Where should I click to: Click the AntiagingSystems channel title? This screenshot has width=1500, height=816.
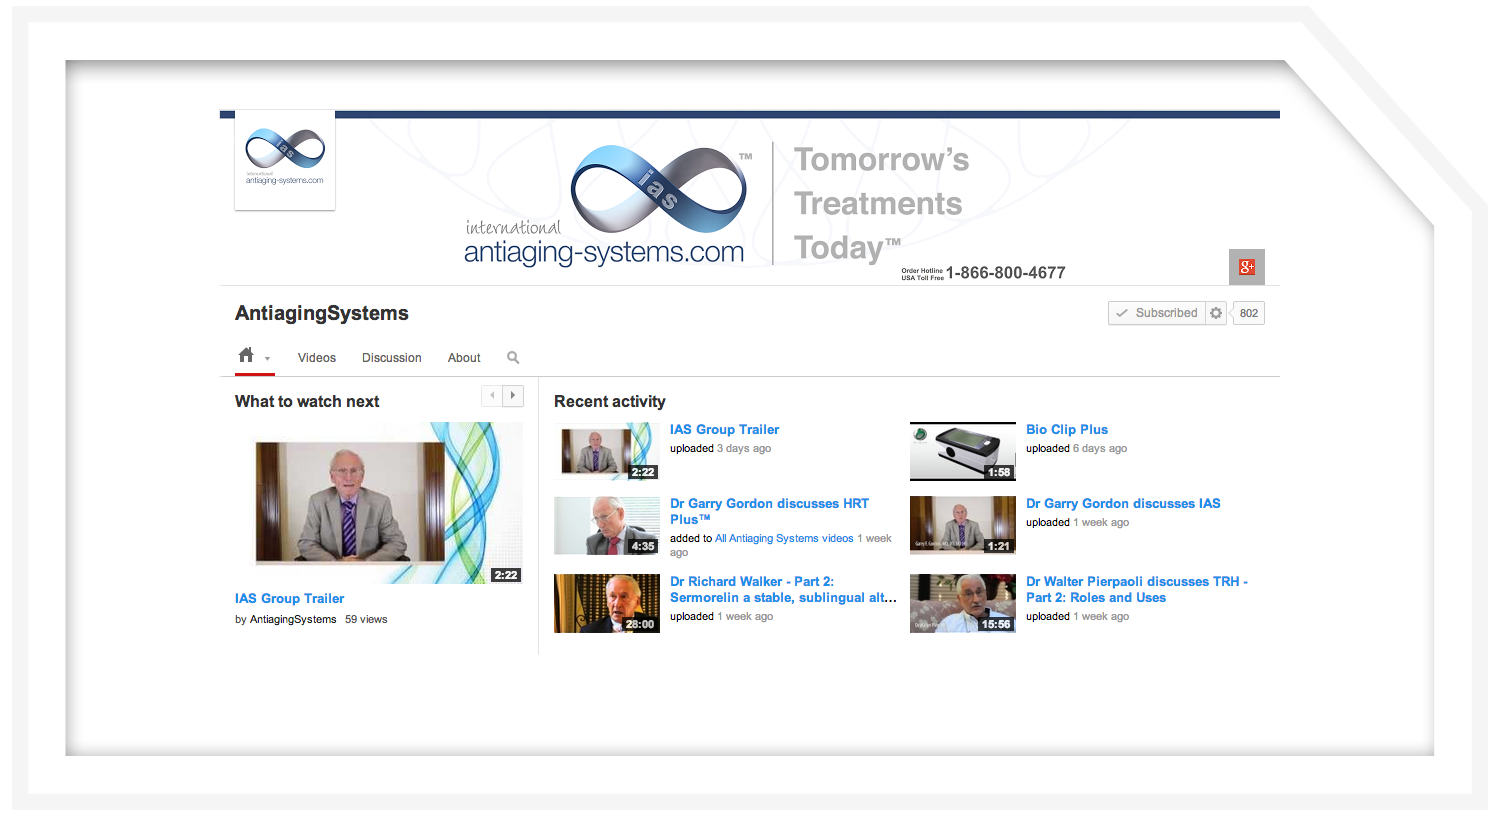click(322, 313)
